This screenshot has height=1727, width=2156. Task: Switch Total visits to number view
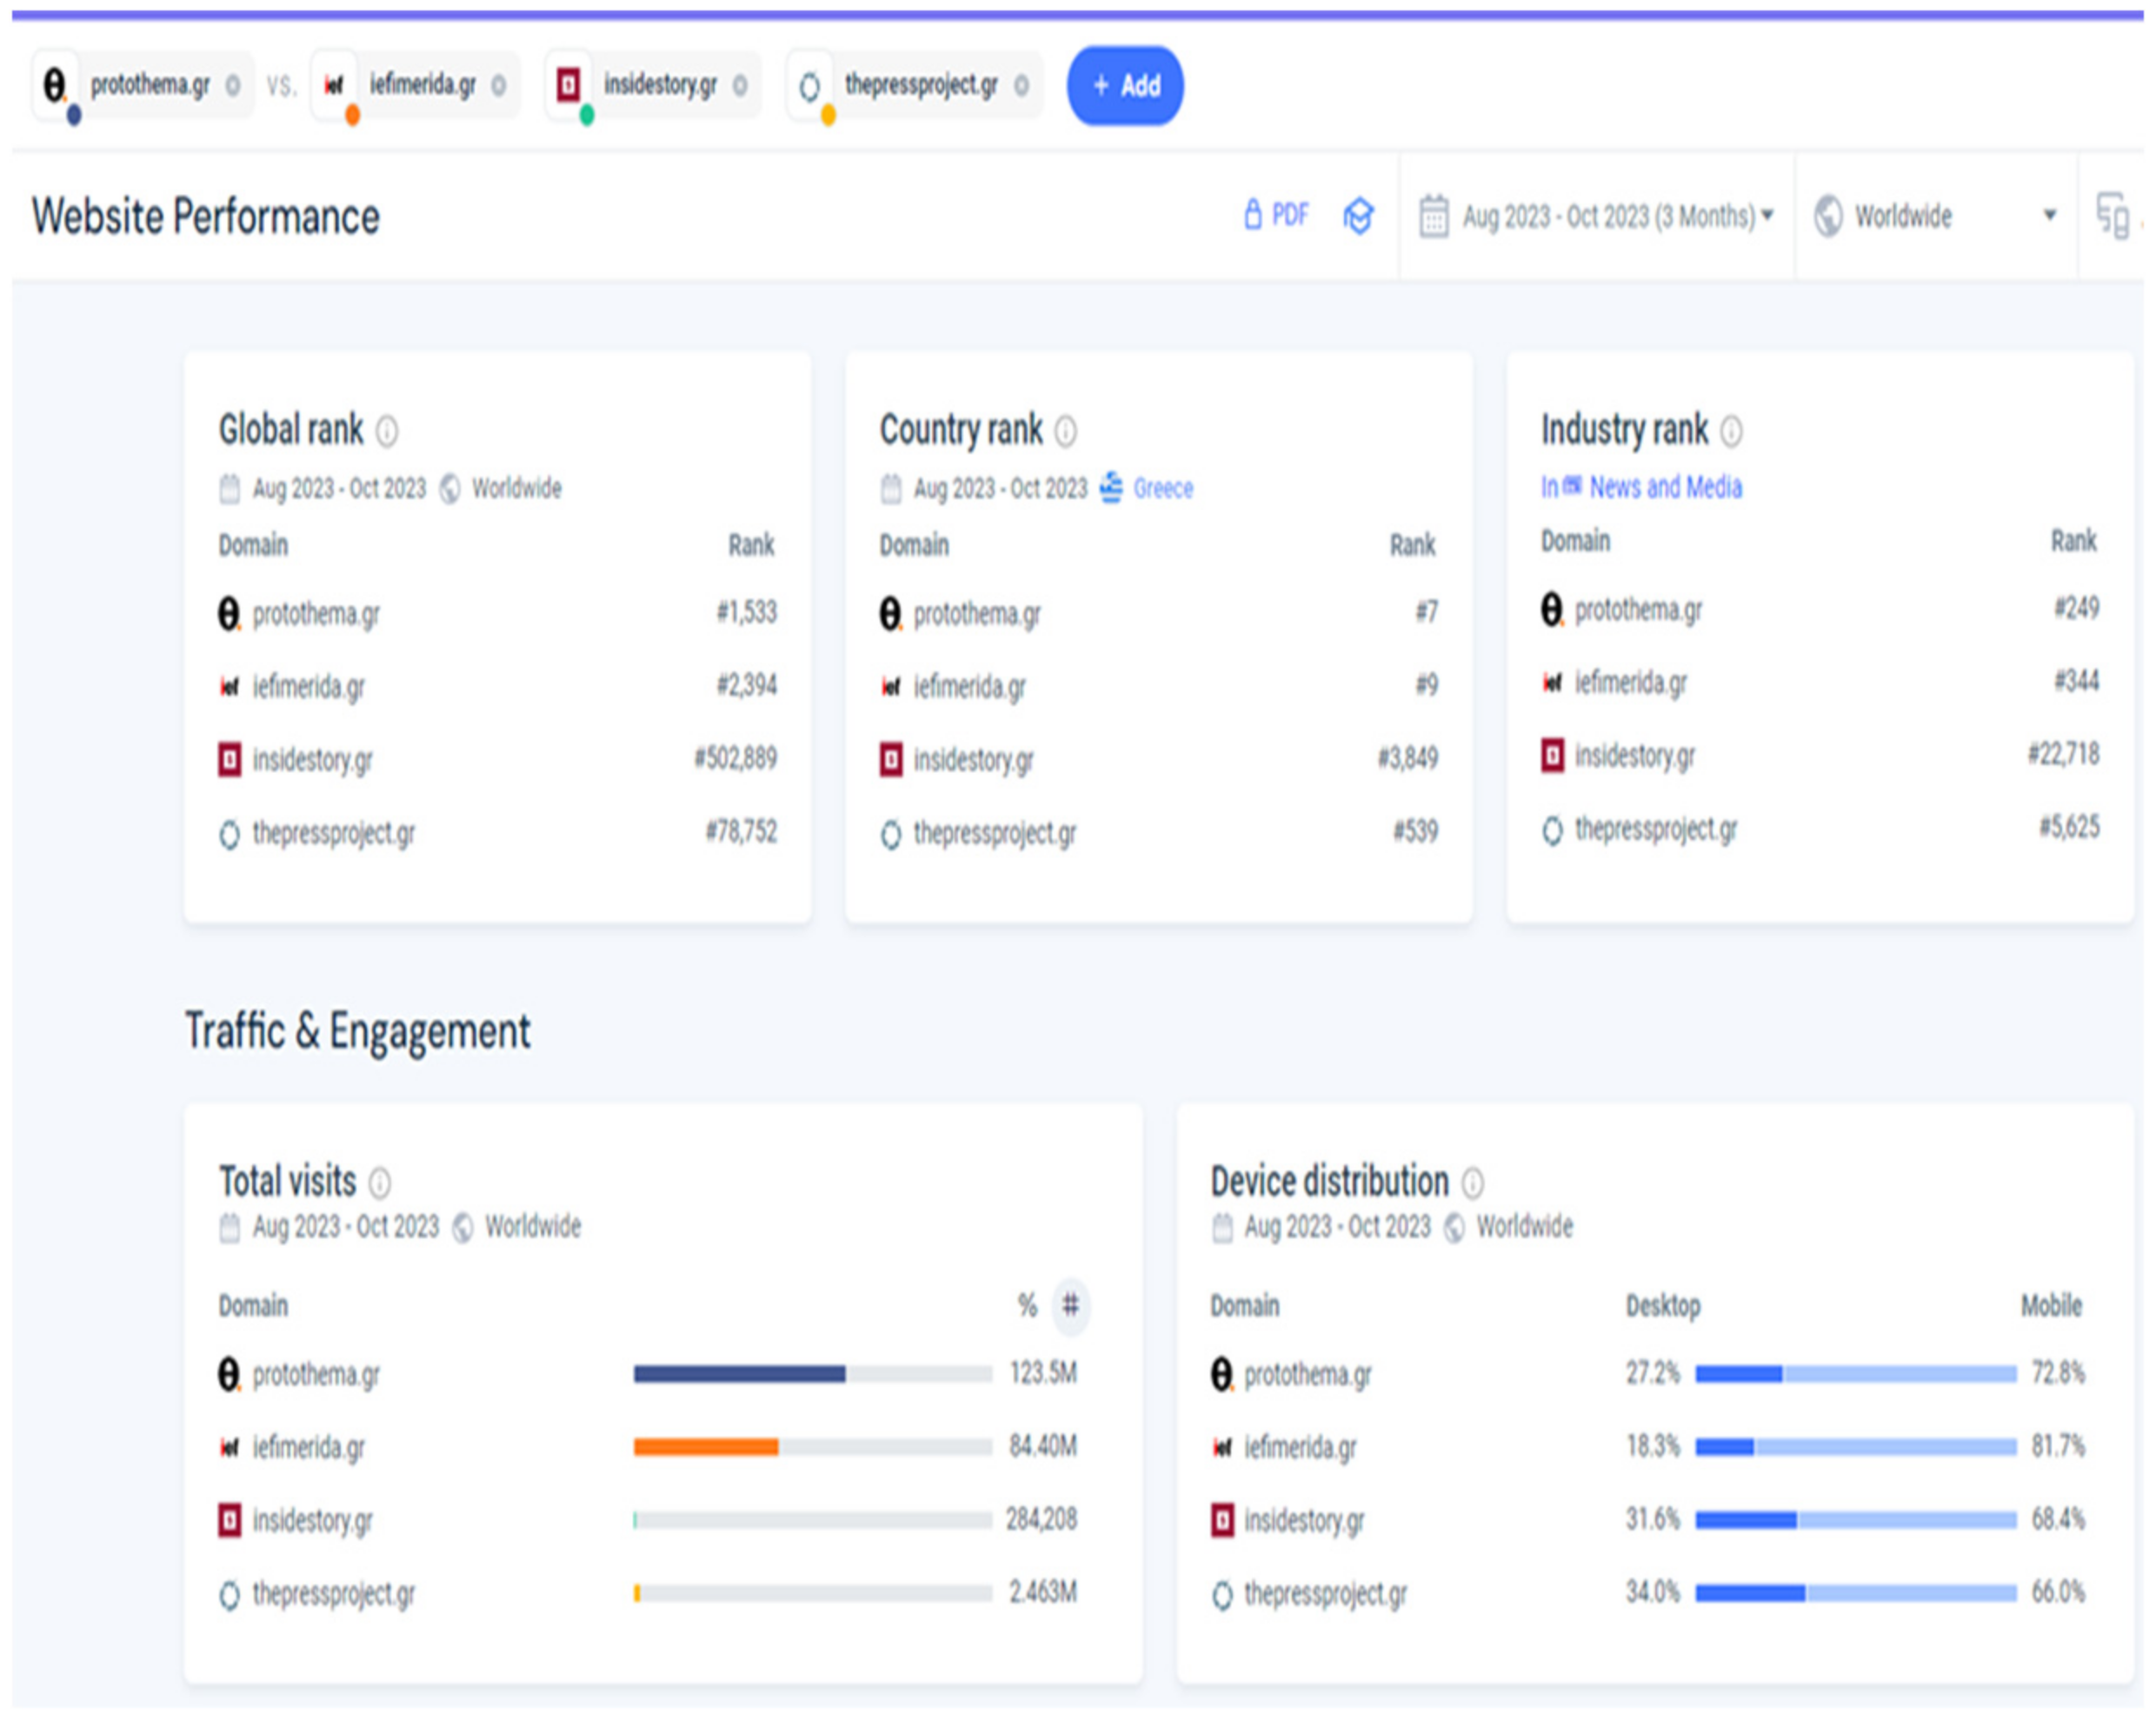point(1071,1305)
